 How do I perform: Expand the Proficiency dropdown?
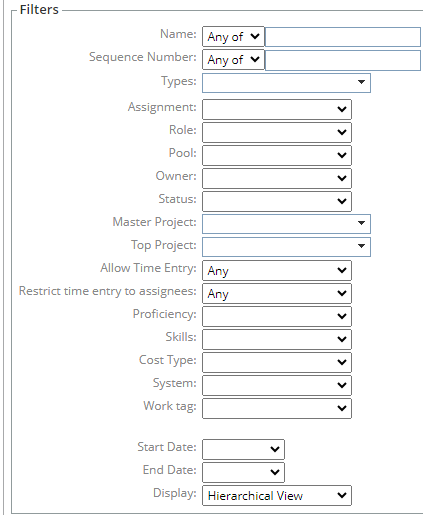[277, 316]
